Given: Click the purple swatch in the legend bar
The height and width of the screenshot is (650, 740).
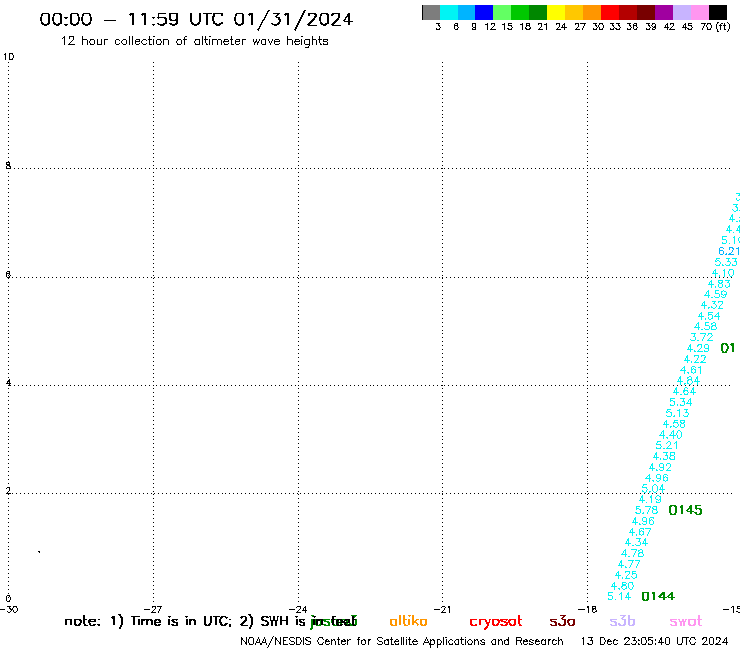Looking at the screenshot, I should pos(664,12).
